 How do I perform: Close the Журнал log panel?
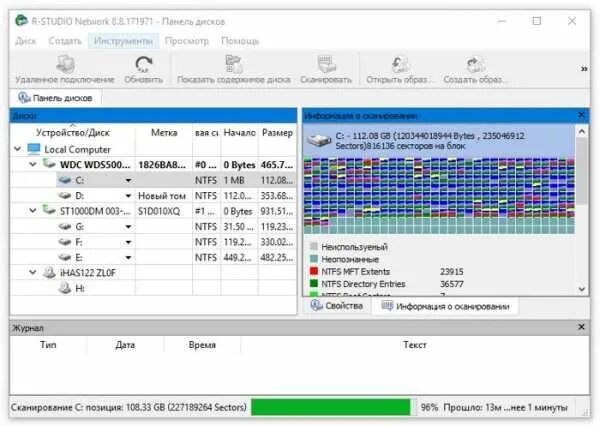[x=581, y=327]
